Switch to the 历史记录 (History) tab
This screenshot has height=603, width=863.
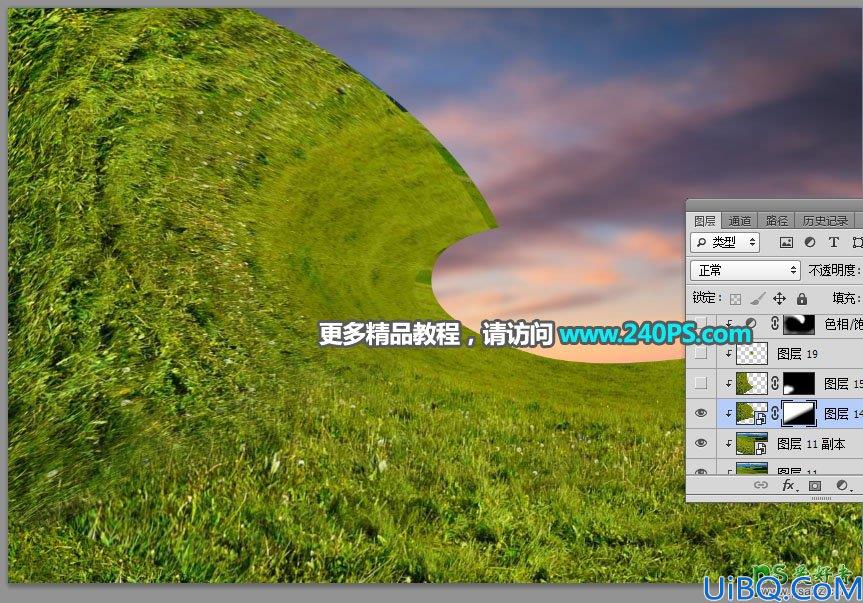[824, 221]
